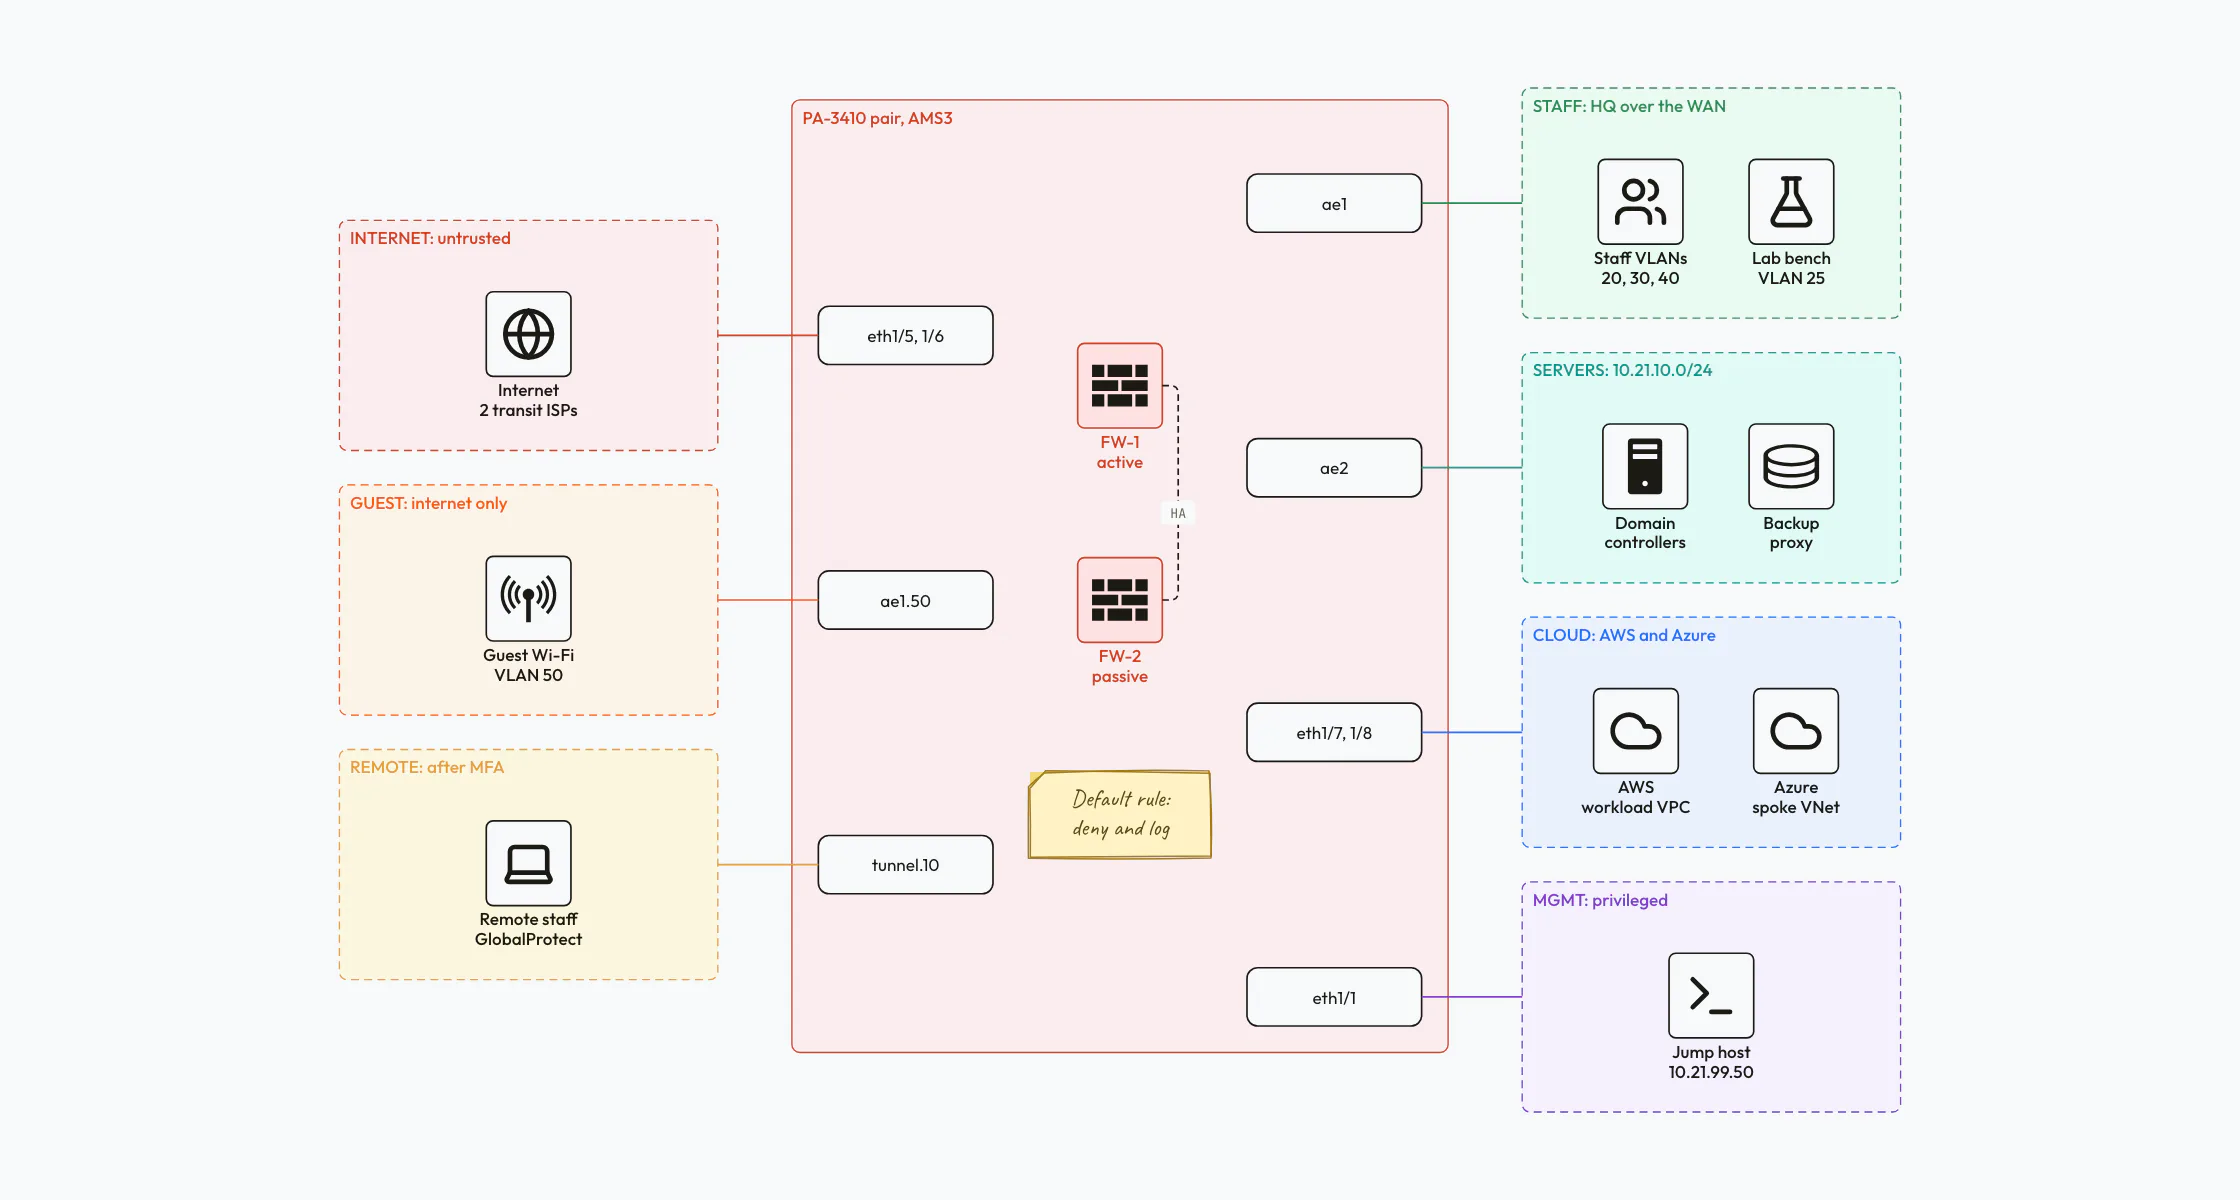The image size is (2240, 1200).
Task: Click the ae1.50 interface box
Action: (905, 600)
